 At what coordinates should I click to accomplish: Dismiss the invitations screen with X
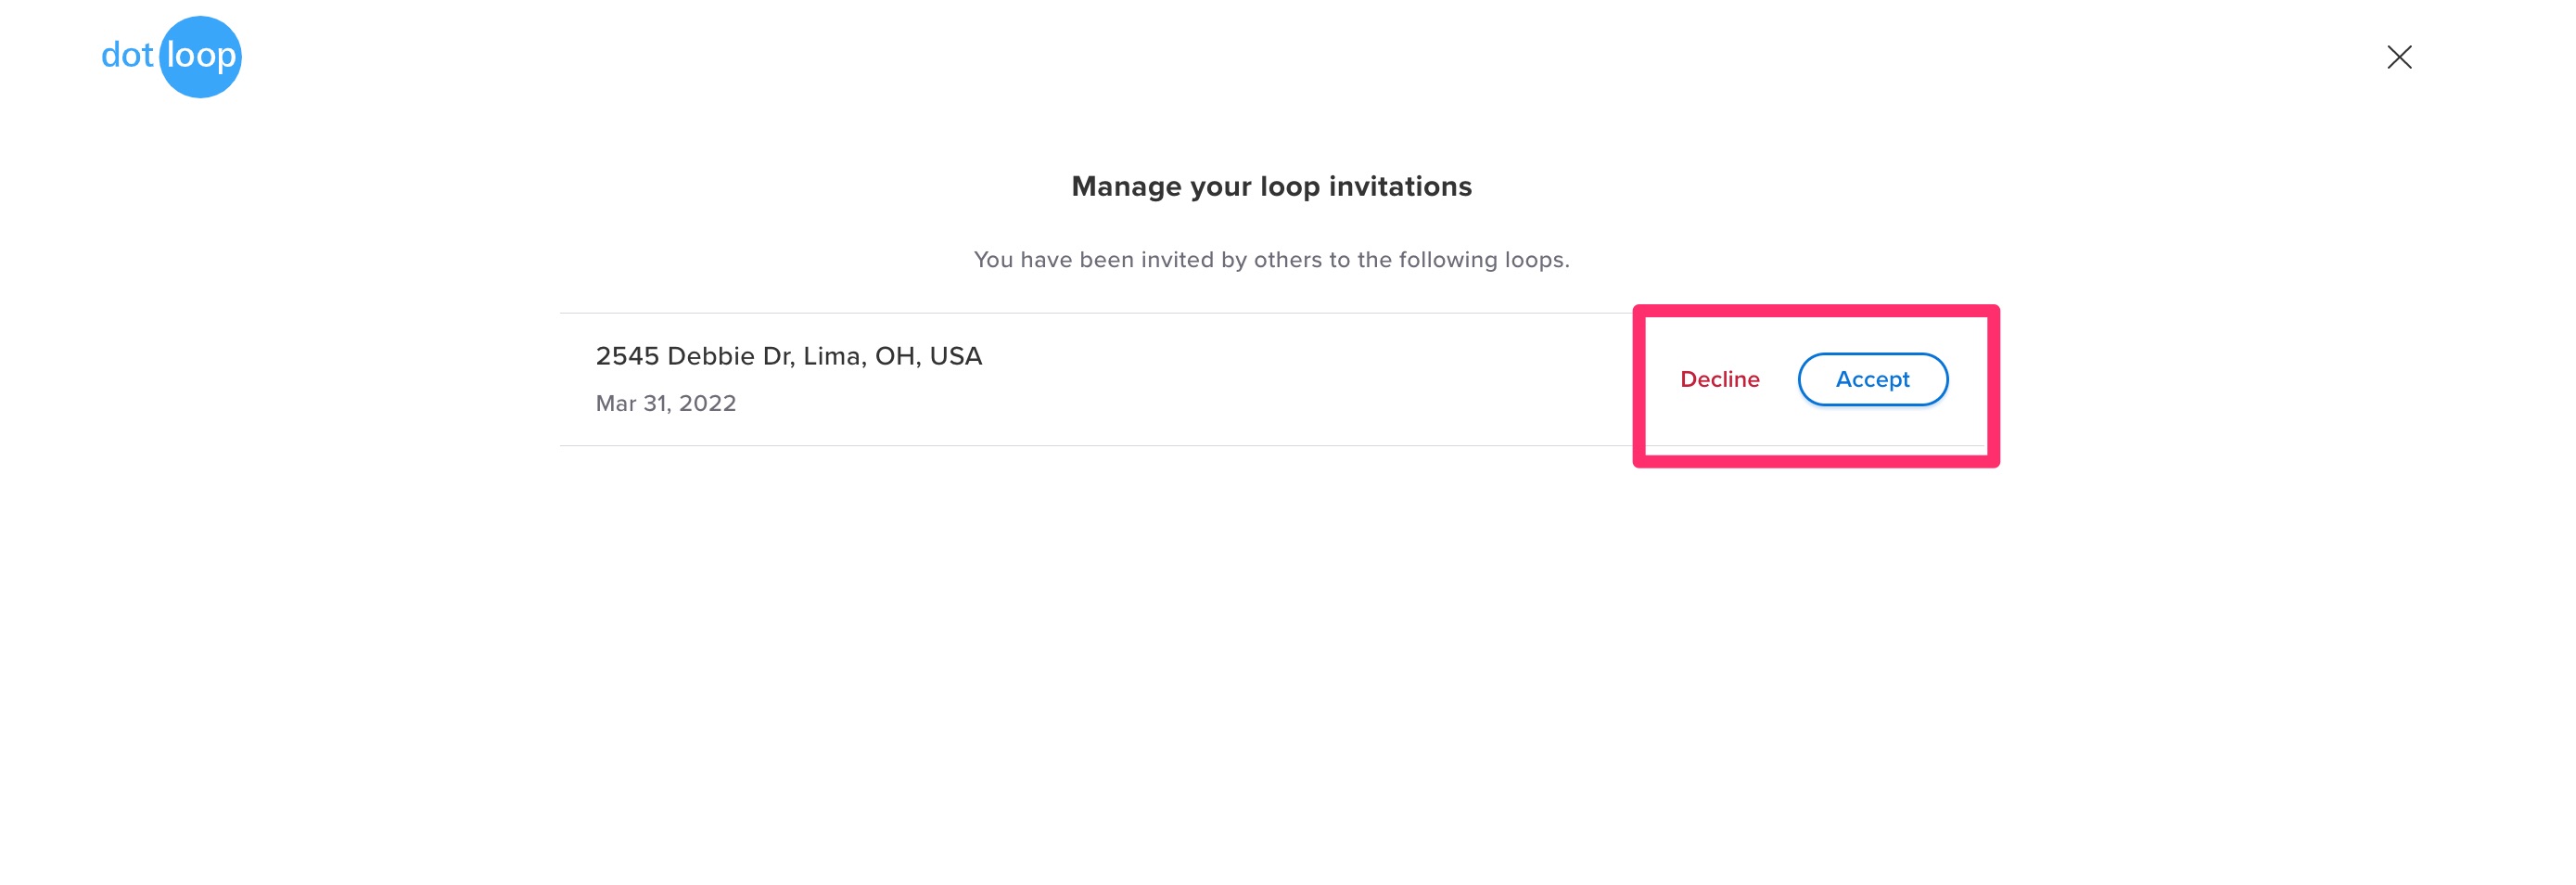pyautogui.click(x=2399, y=57)
